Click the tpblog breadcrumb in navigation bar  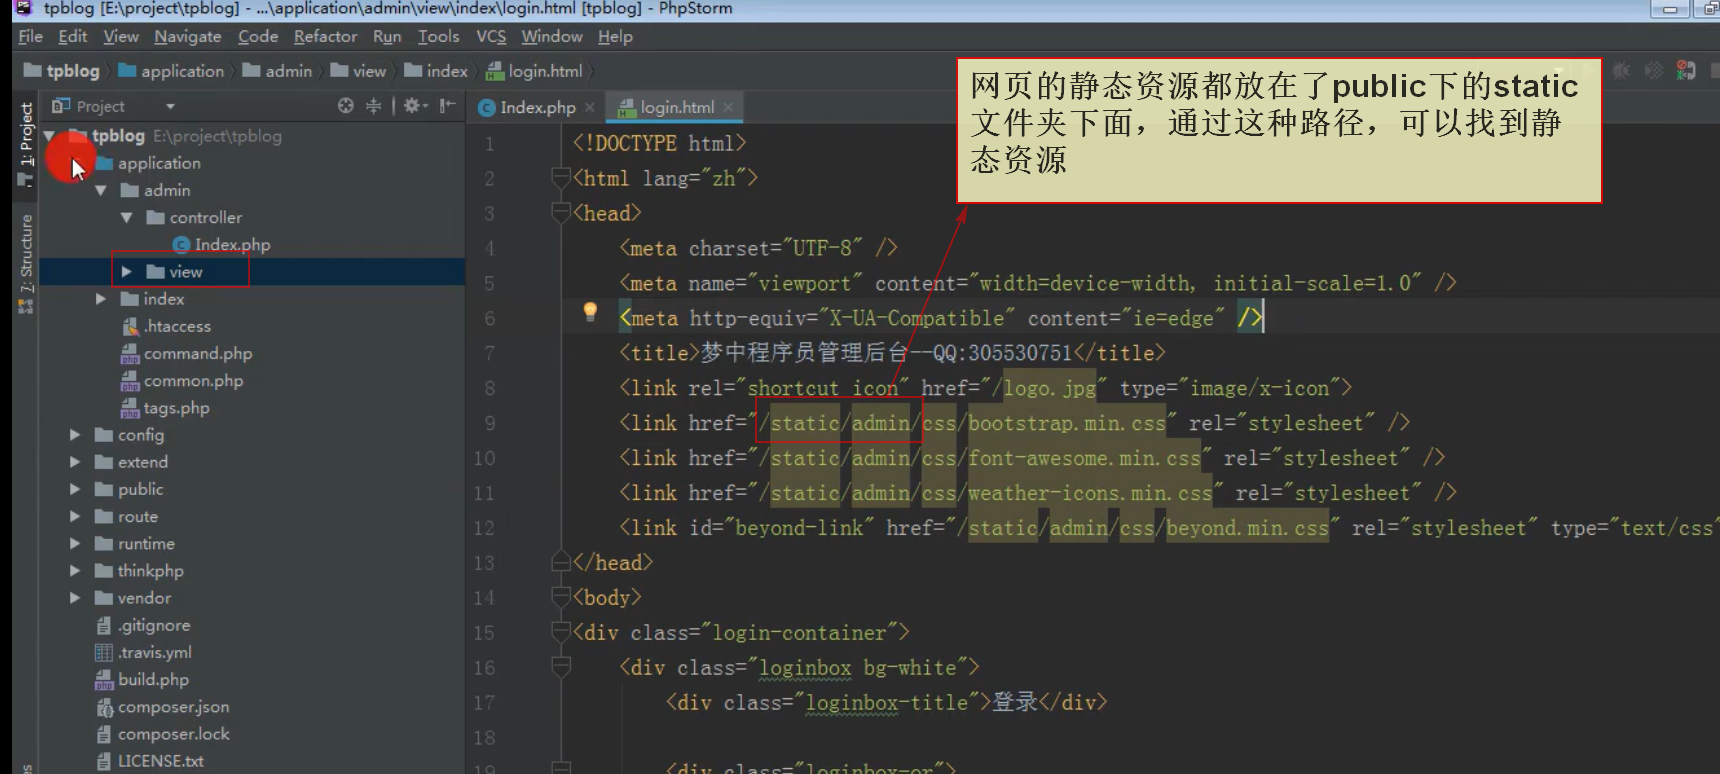[62, 71]
